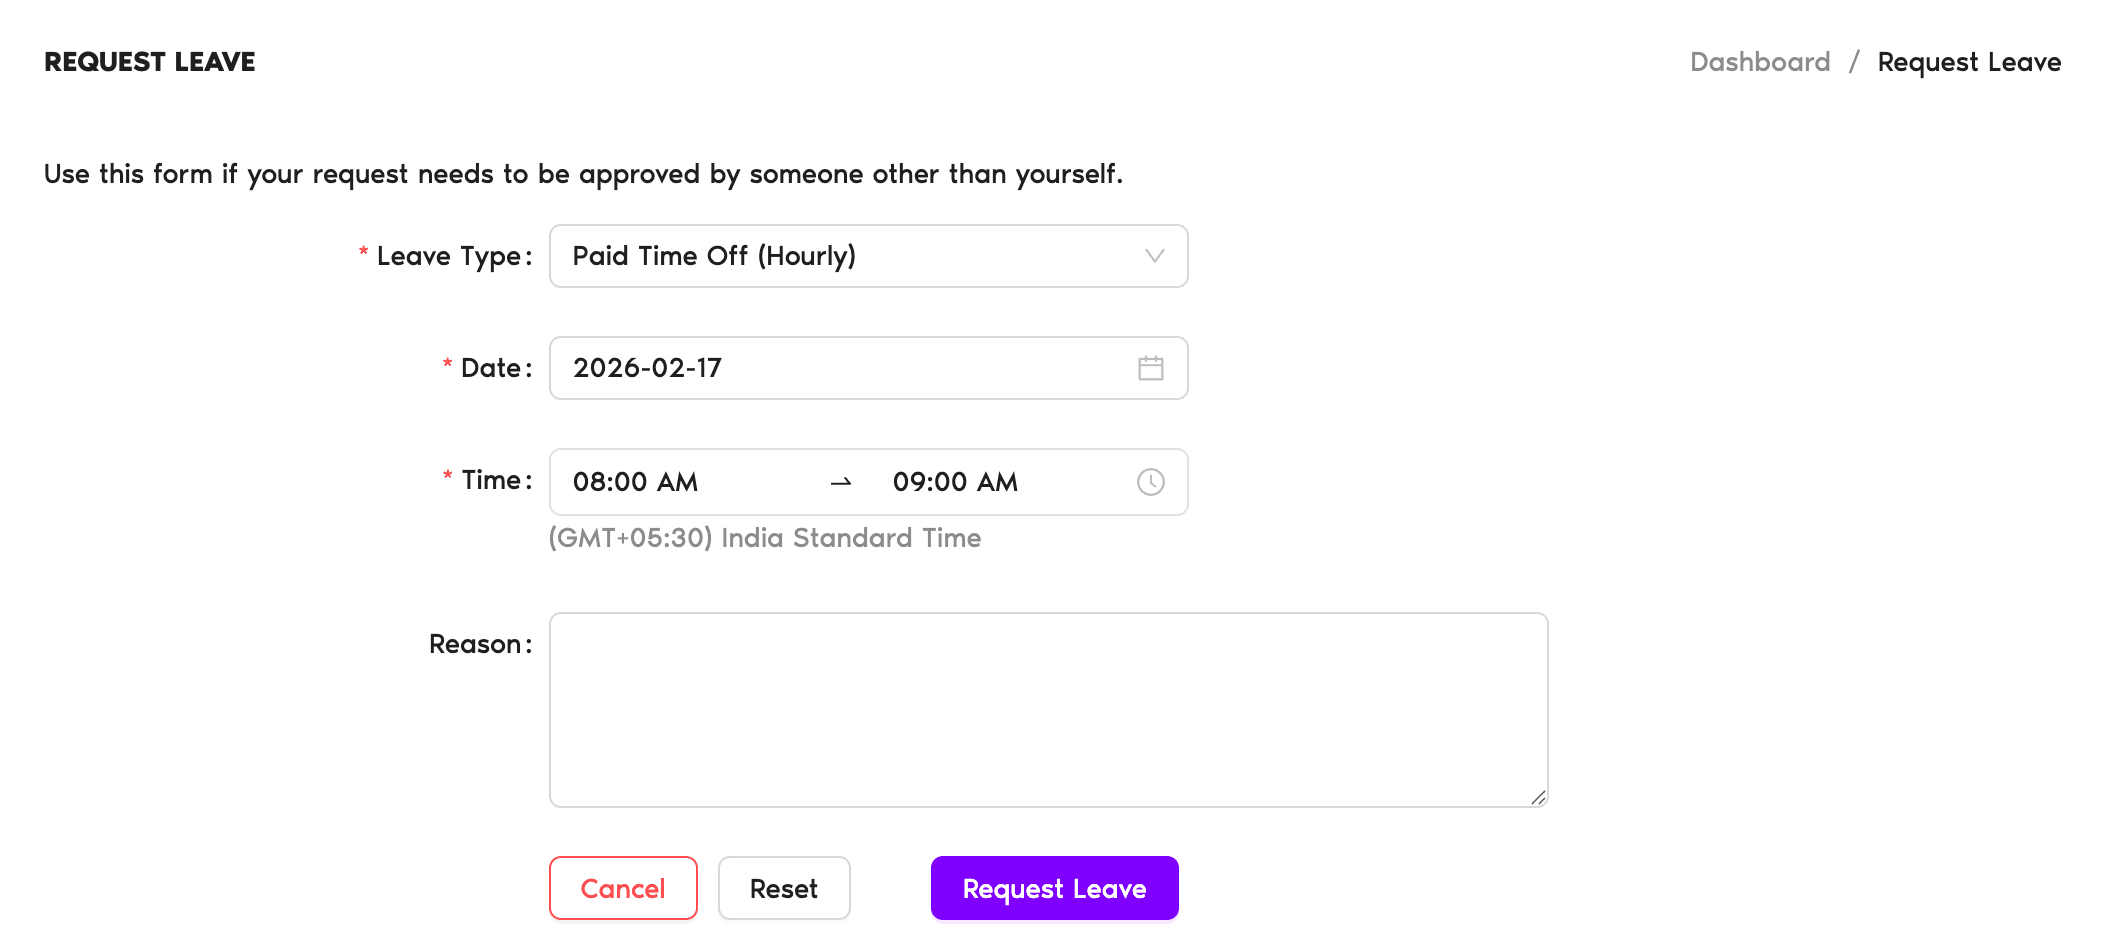Click the Request Leave breadcrumb entry
The height and width of the screenshot is (942, 2102).
[1970, 62]
